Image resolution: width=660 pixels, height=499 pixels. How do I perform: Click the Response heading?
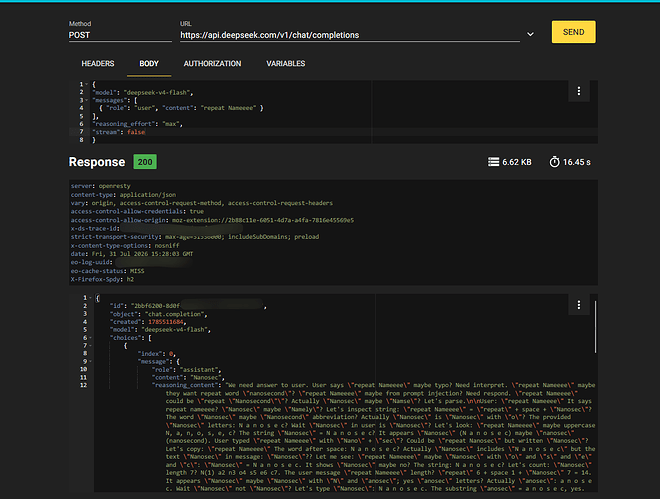click(x=97, y=162)
